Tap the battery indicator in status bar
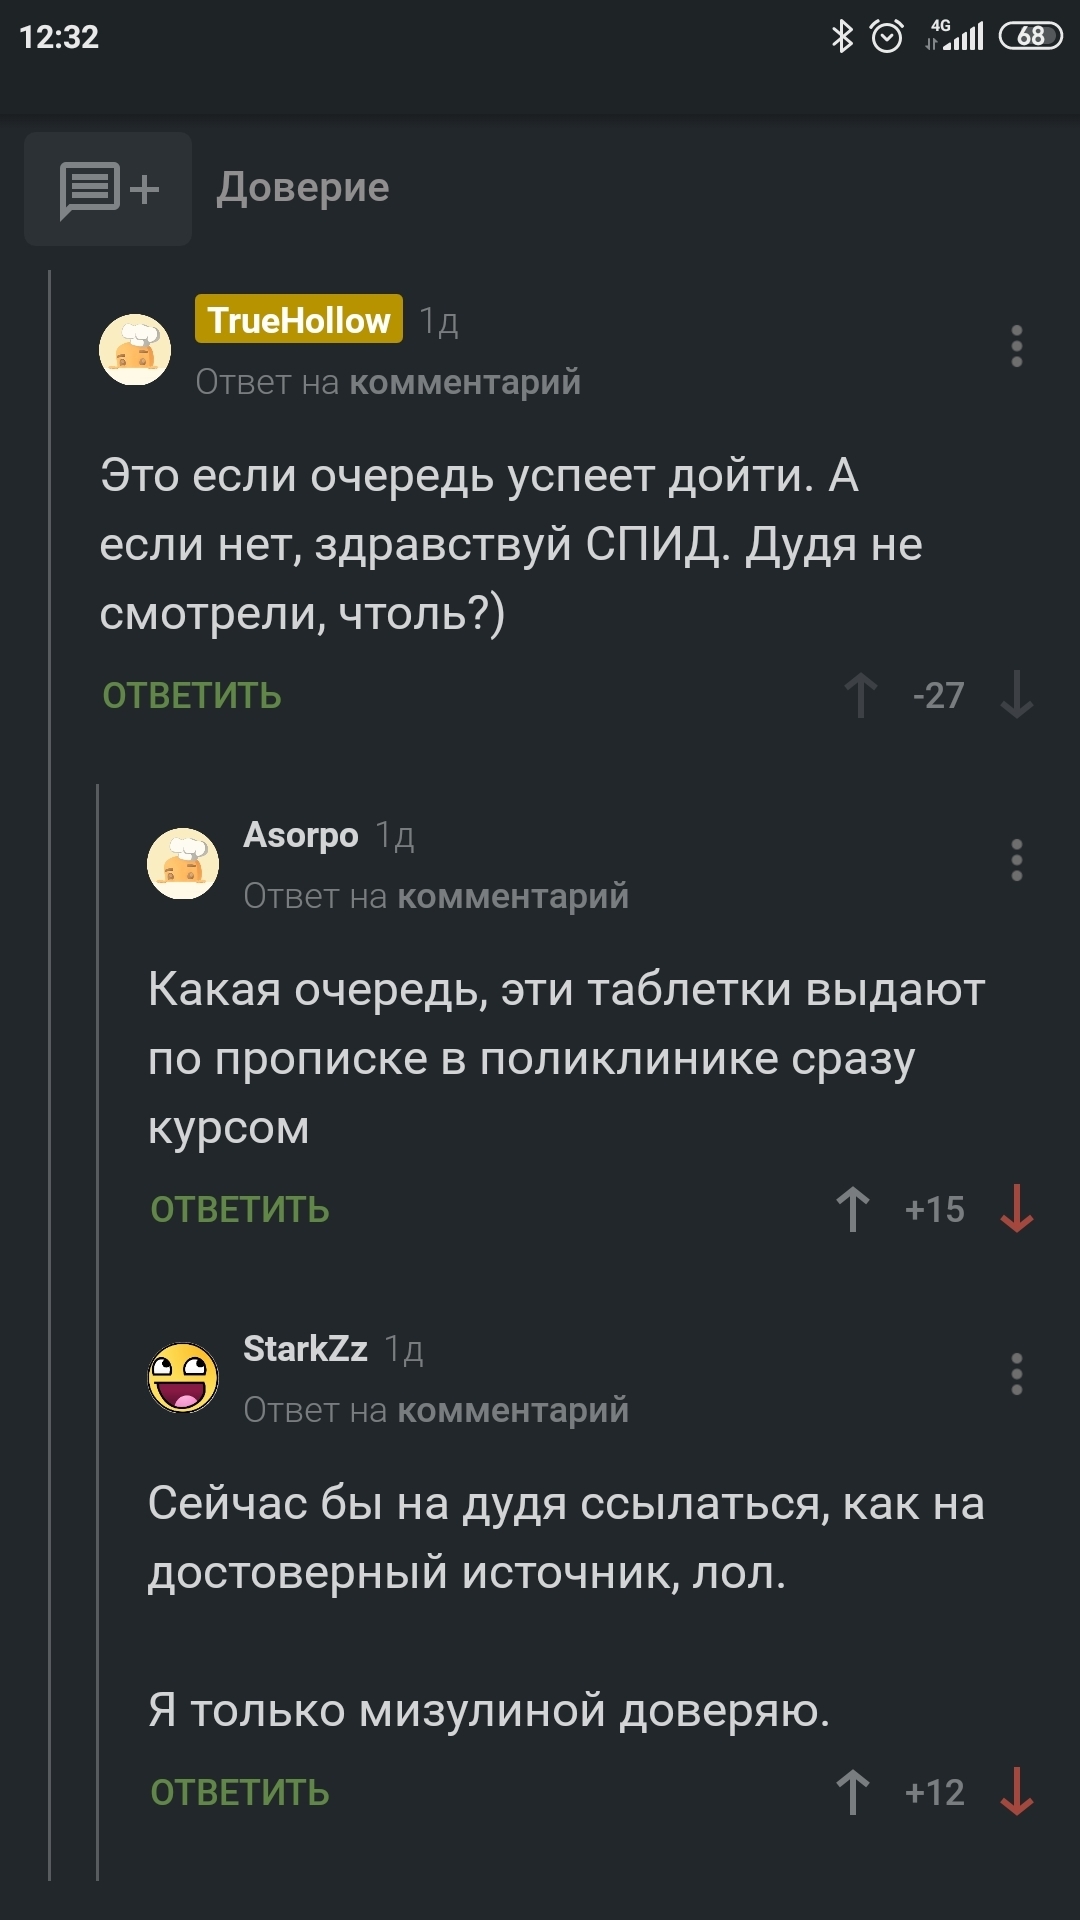Screen dimensions: 1080x1920 tap(1030, 37)
